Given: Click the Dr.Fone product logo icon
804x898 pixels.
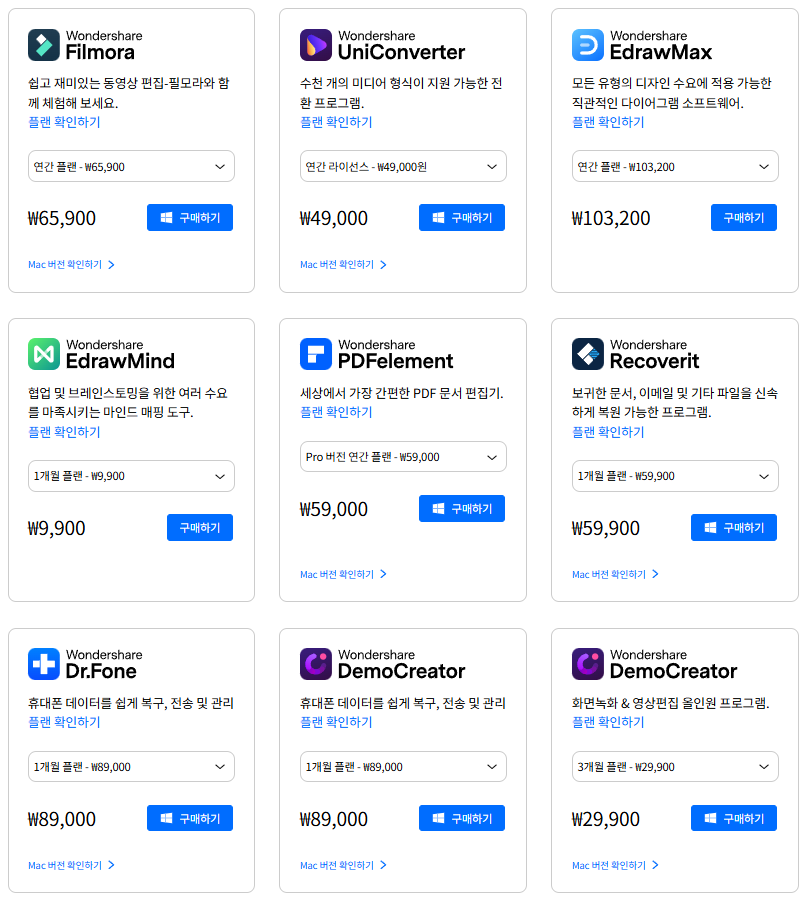Looking at the screenshot, I should [44, 664].
